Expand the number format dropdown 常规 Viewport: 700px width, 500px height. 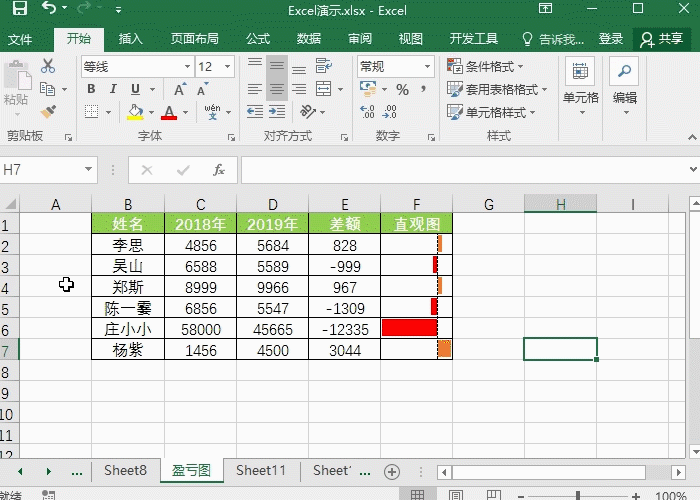[427, 67]
